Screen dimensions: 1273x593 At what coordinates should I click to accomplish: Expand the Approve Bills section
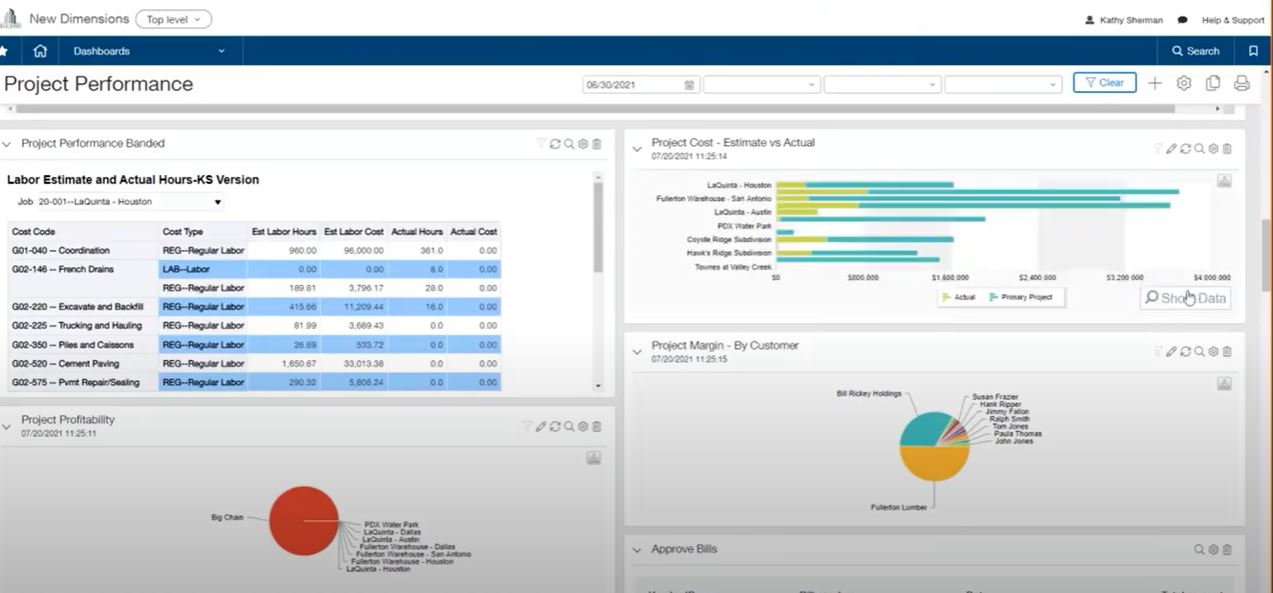point(637,549)
